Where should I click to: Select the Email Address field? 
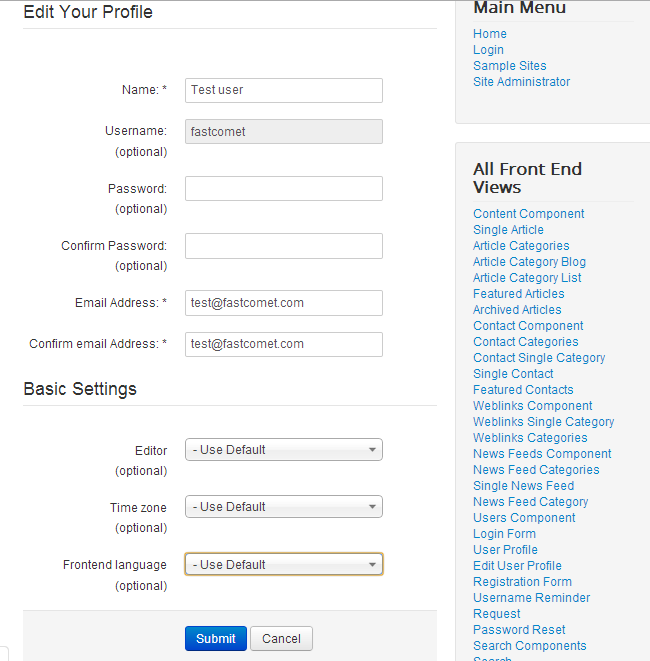(x=283, y=303)
